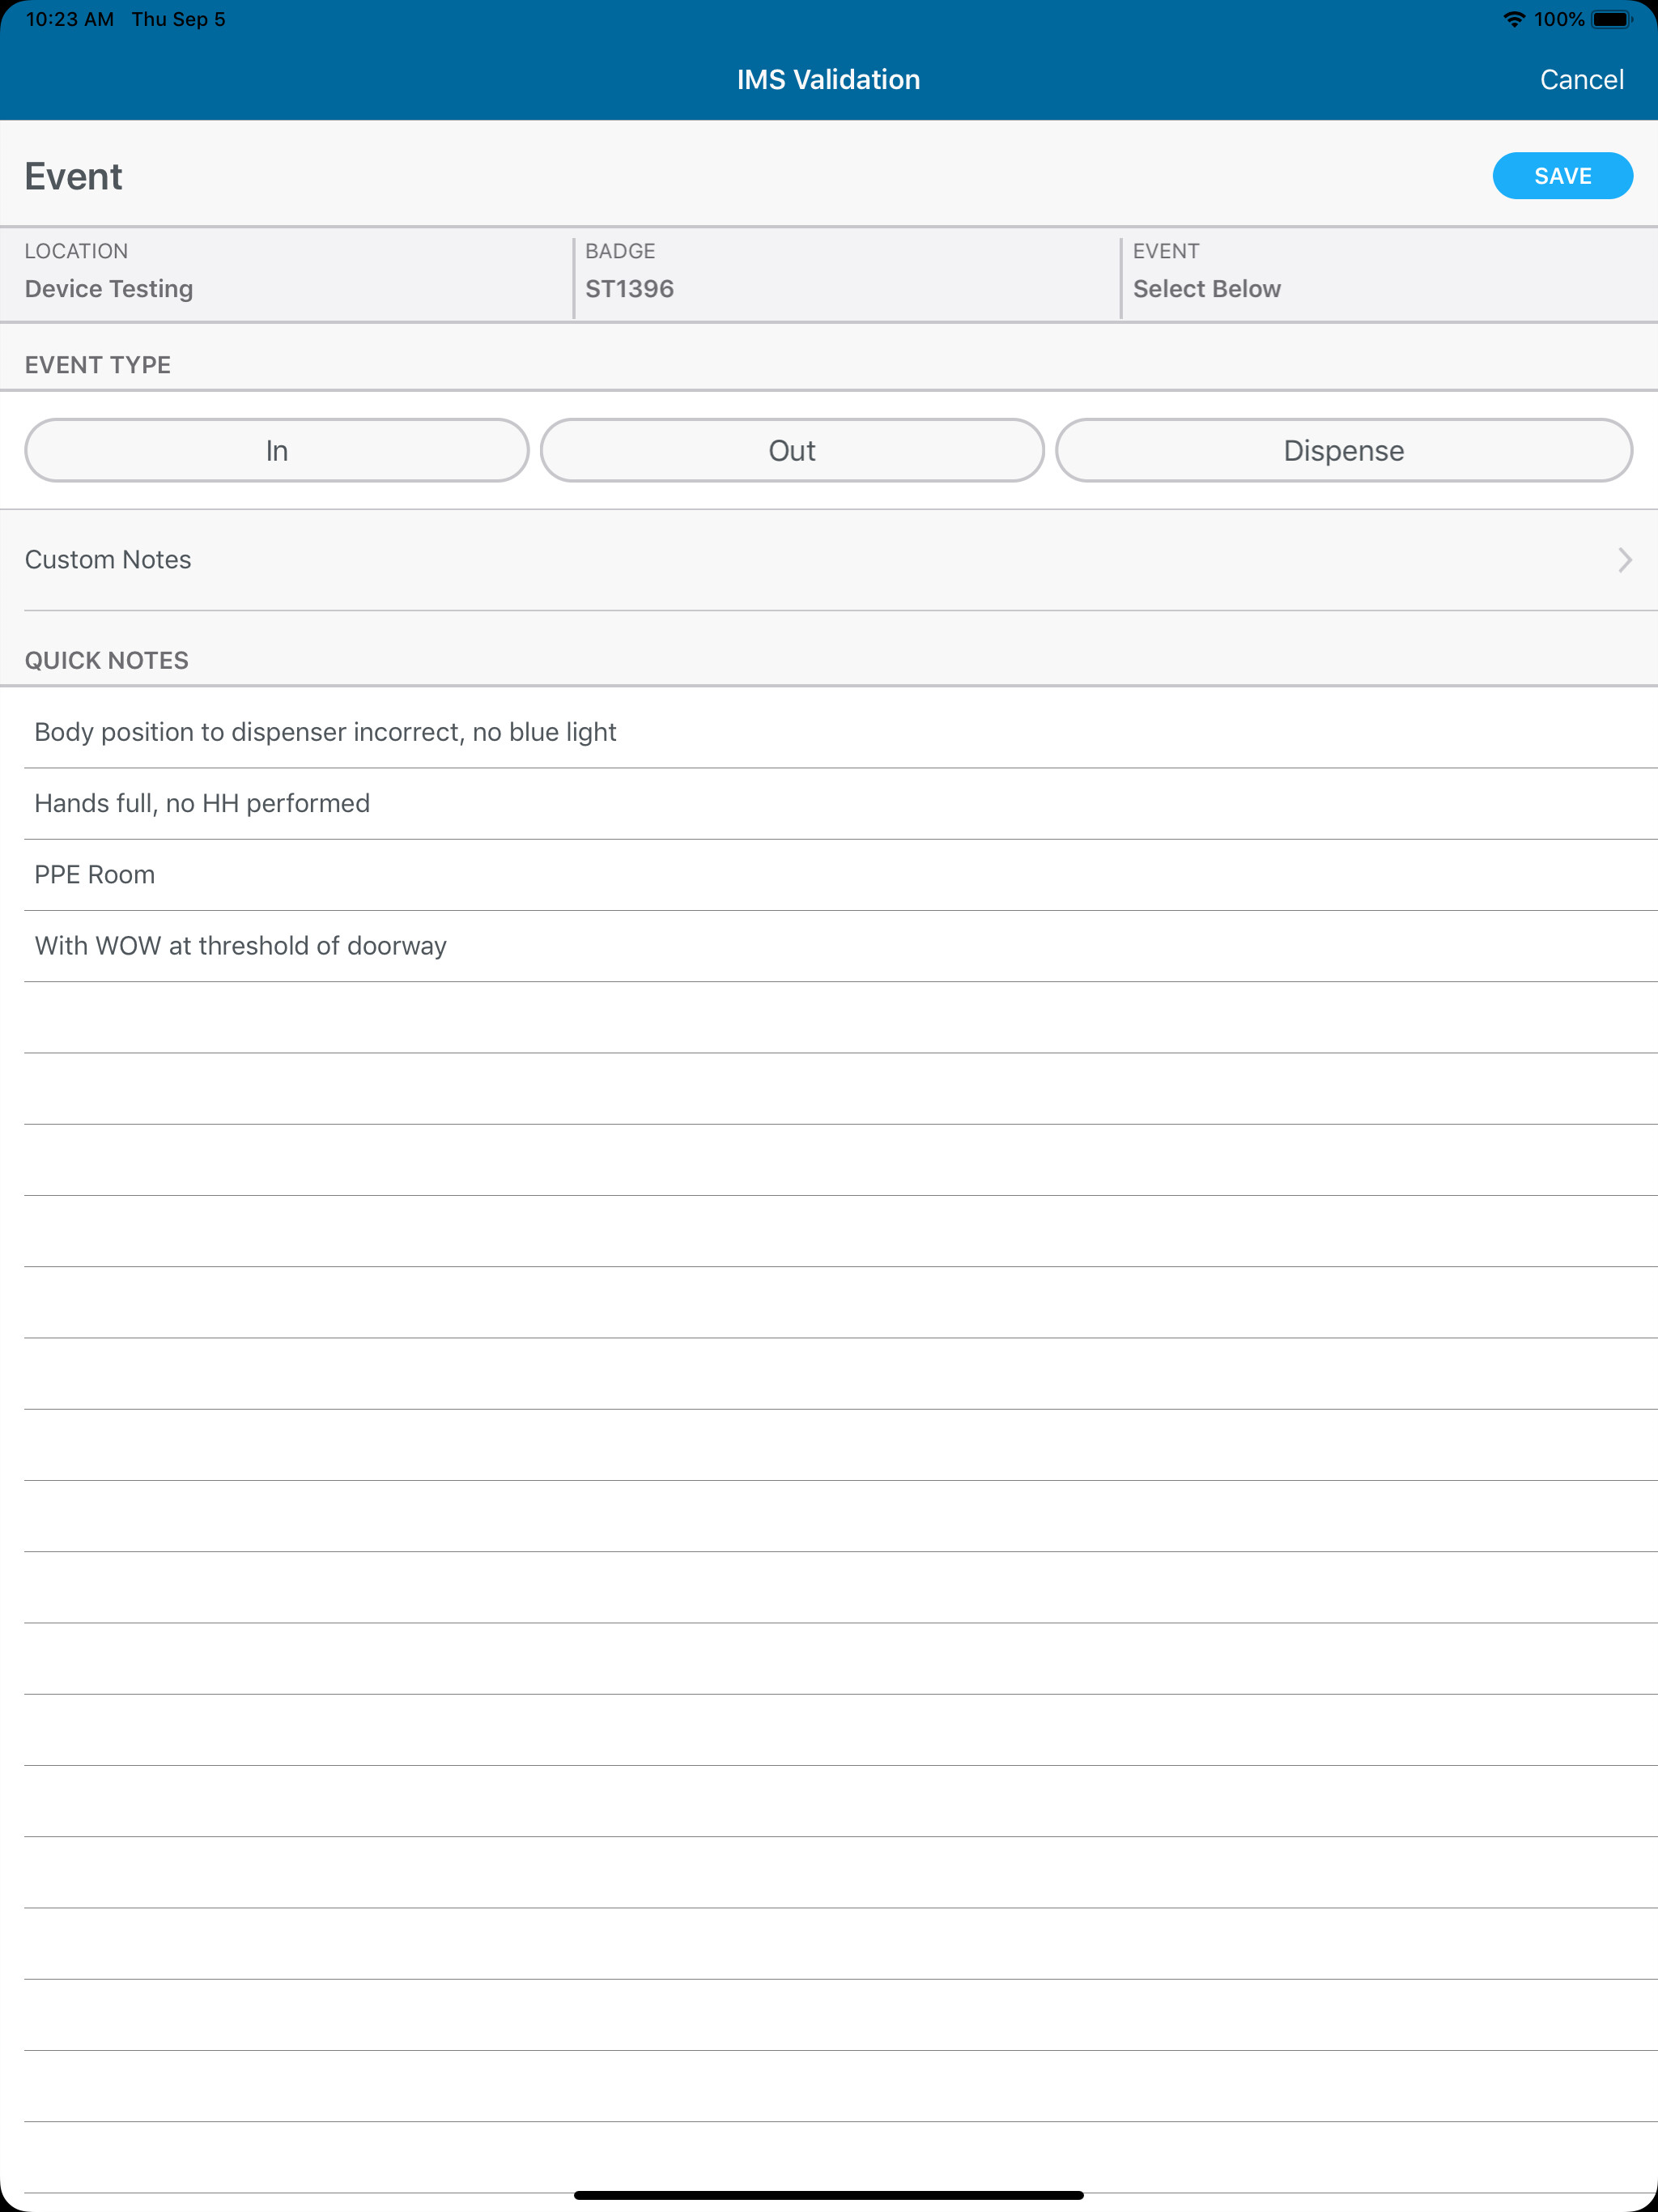Click the blue SAVE button
Screen dimensions: 1658x2212
[x=1562, y=176]
